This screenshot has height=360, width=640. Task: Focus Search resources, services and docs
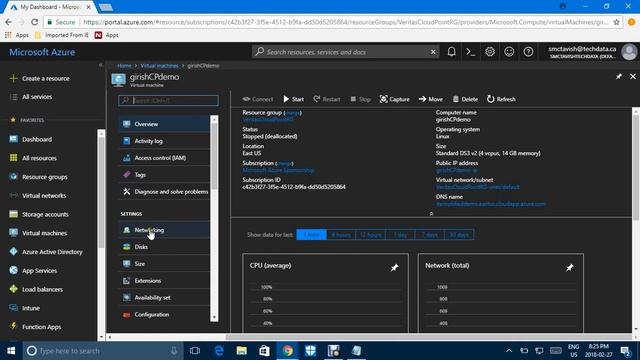pos(345,52)
